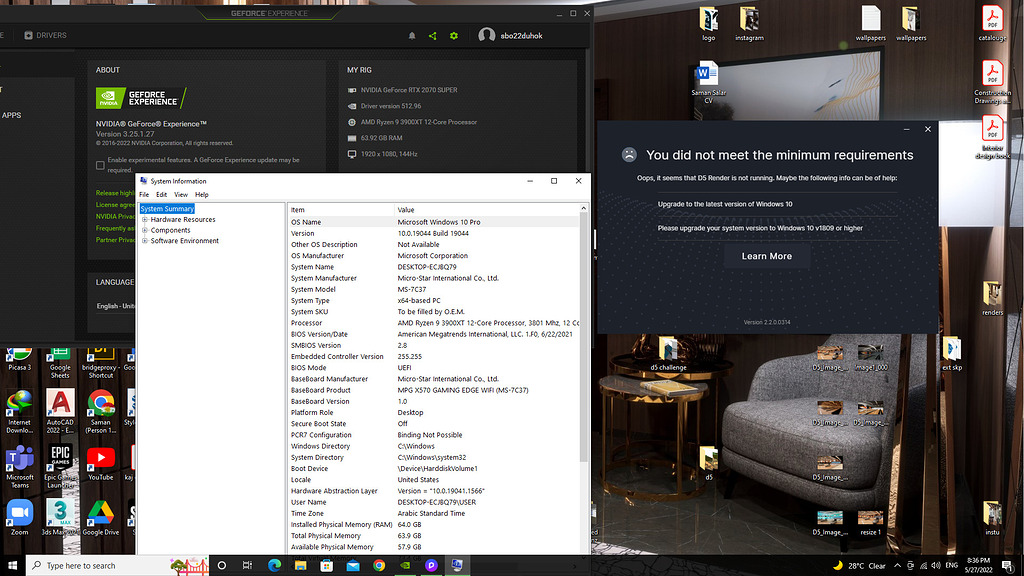Click the abo22duhok account avatar
This screenshot has width=1024, height=576.
[x=487, y=35]
